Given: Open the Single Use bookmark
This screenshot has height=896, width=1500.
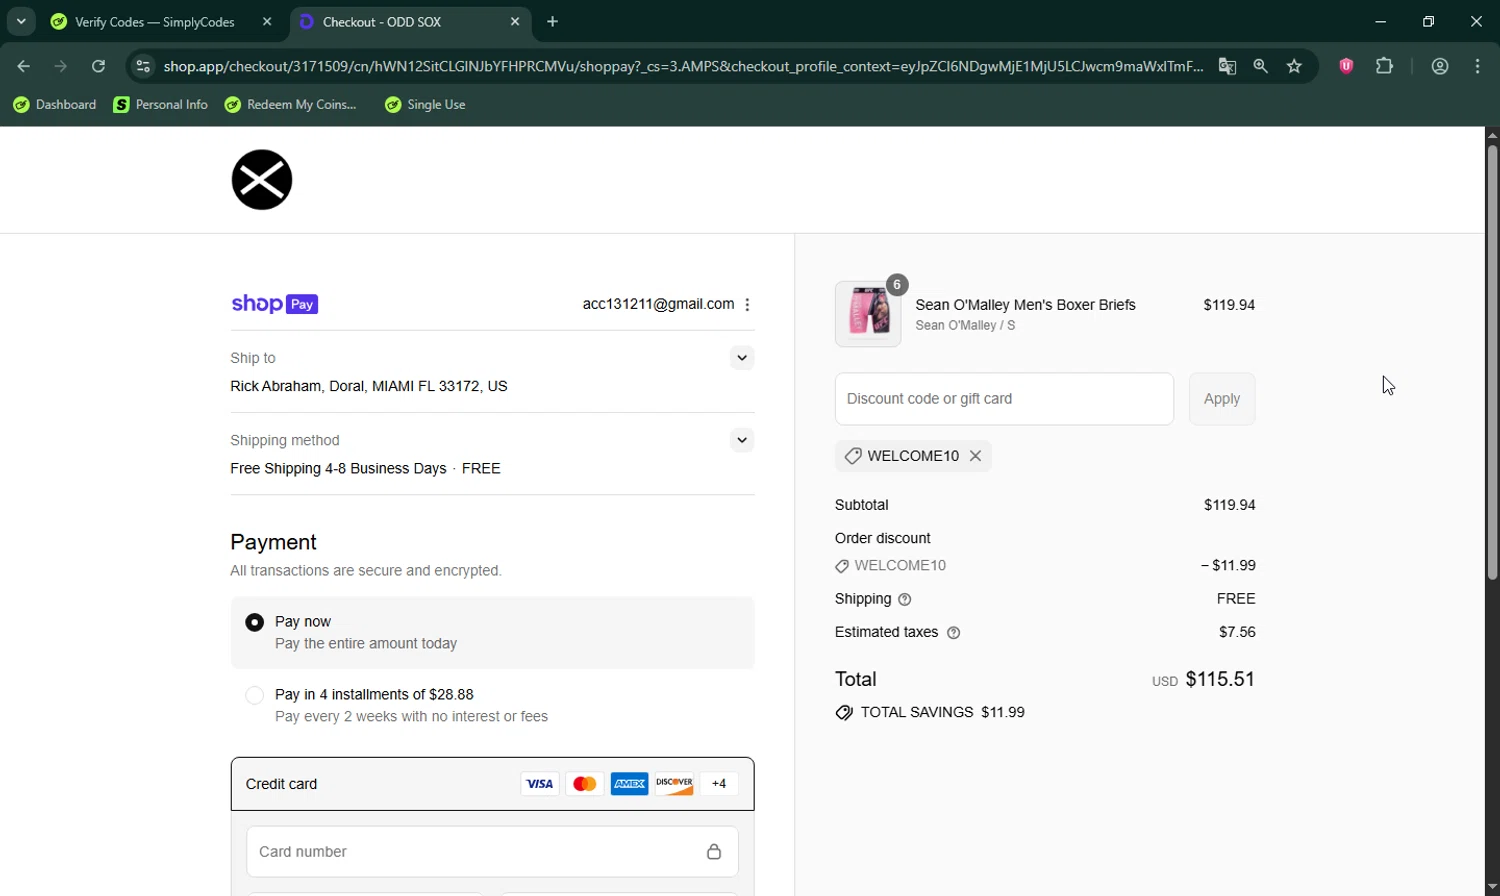Looking at the screenshot, I should pos(426,105).
